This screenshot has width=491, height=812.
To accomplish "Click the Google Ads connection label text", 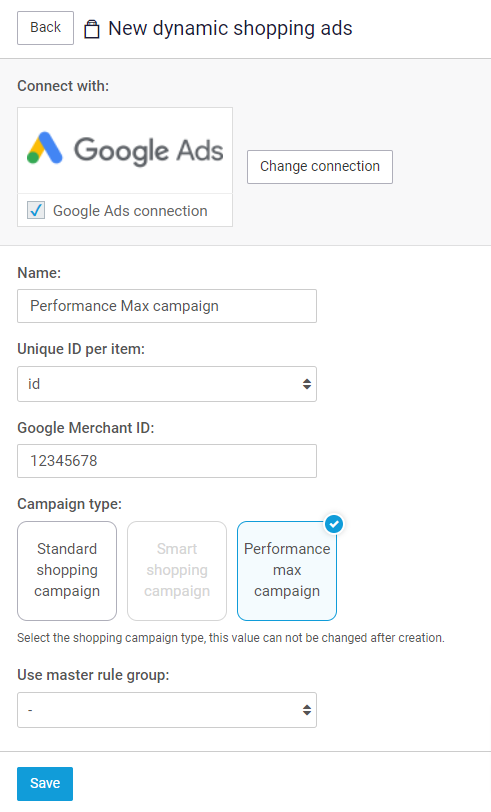I will 130,211.
